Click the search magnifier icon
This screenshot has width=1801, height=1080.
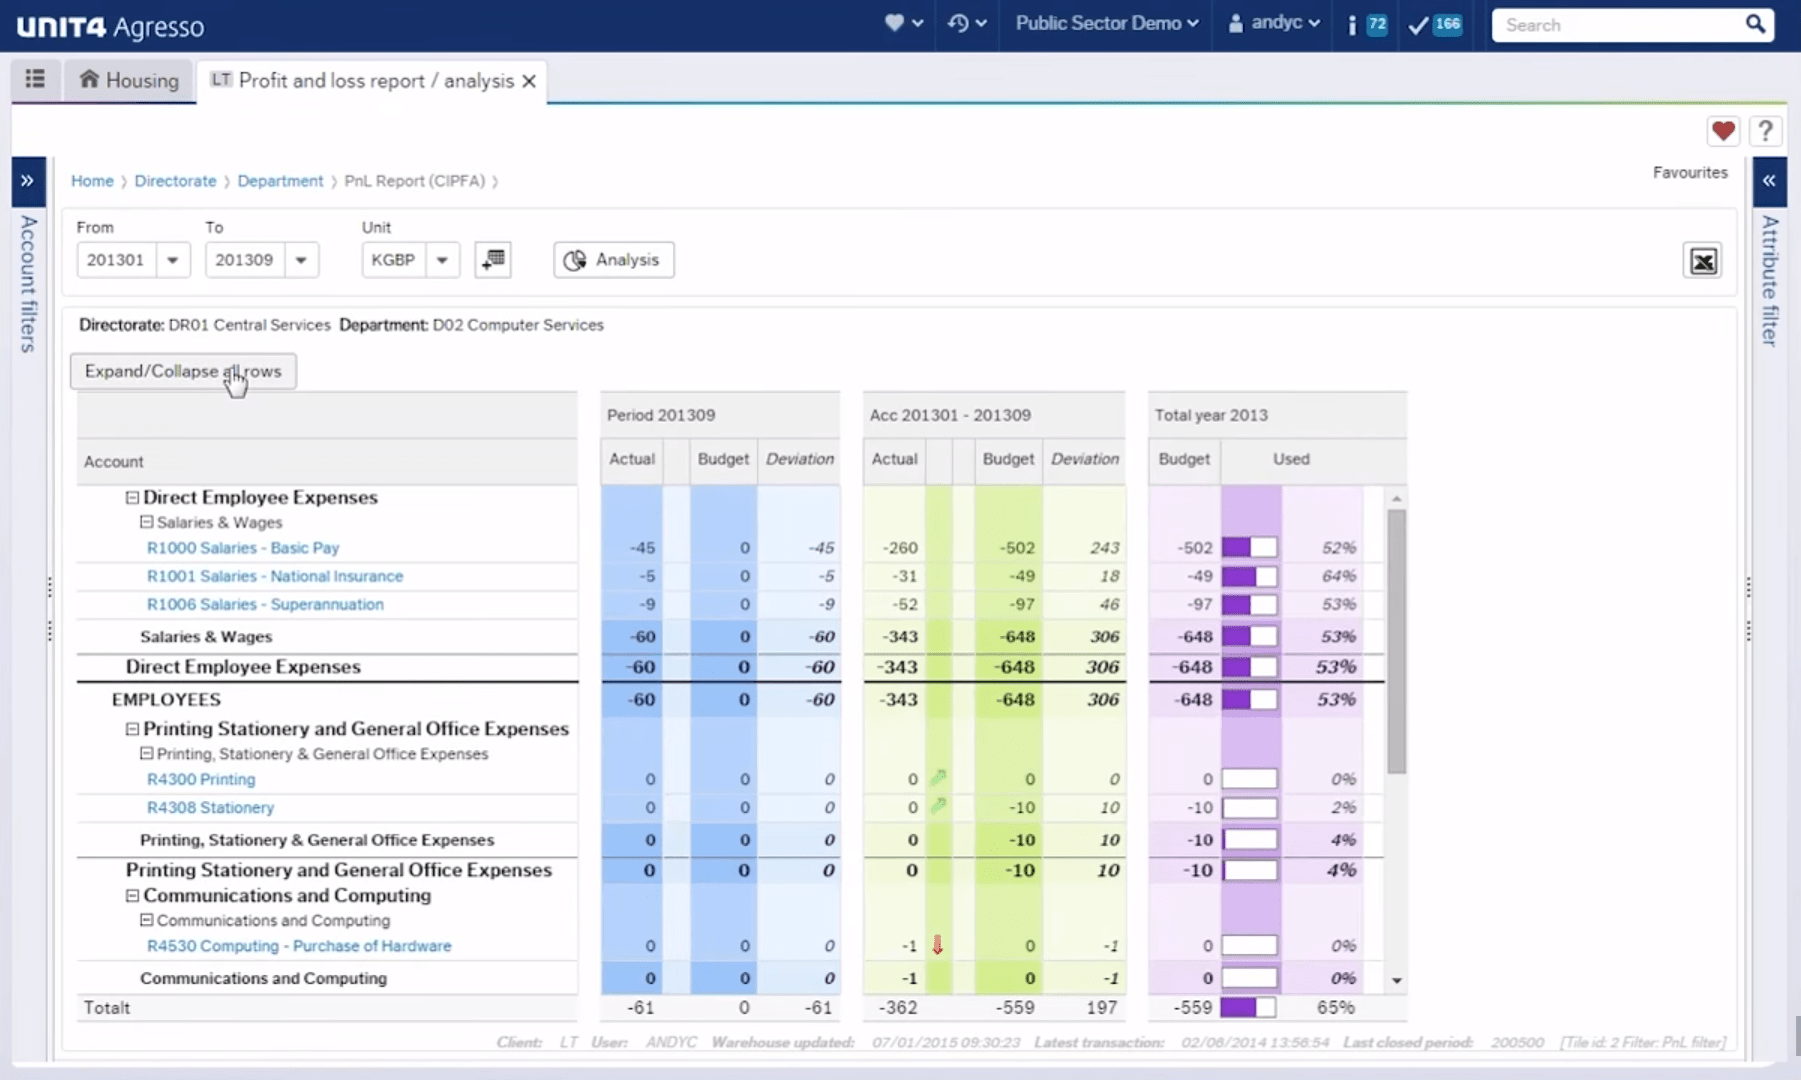point(1755,24)
